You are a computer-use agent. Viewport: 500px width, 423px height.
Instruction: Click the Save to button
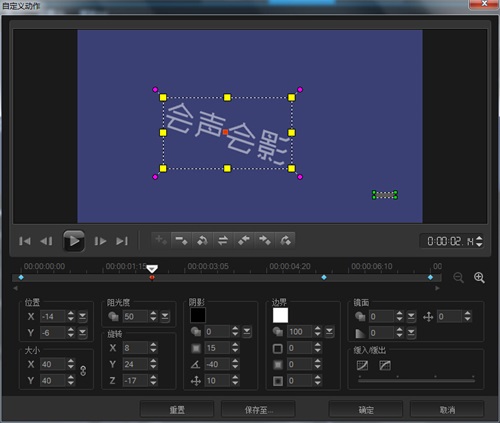click(258, 410)
